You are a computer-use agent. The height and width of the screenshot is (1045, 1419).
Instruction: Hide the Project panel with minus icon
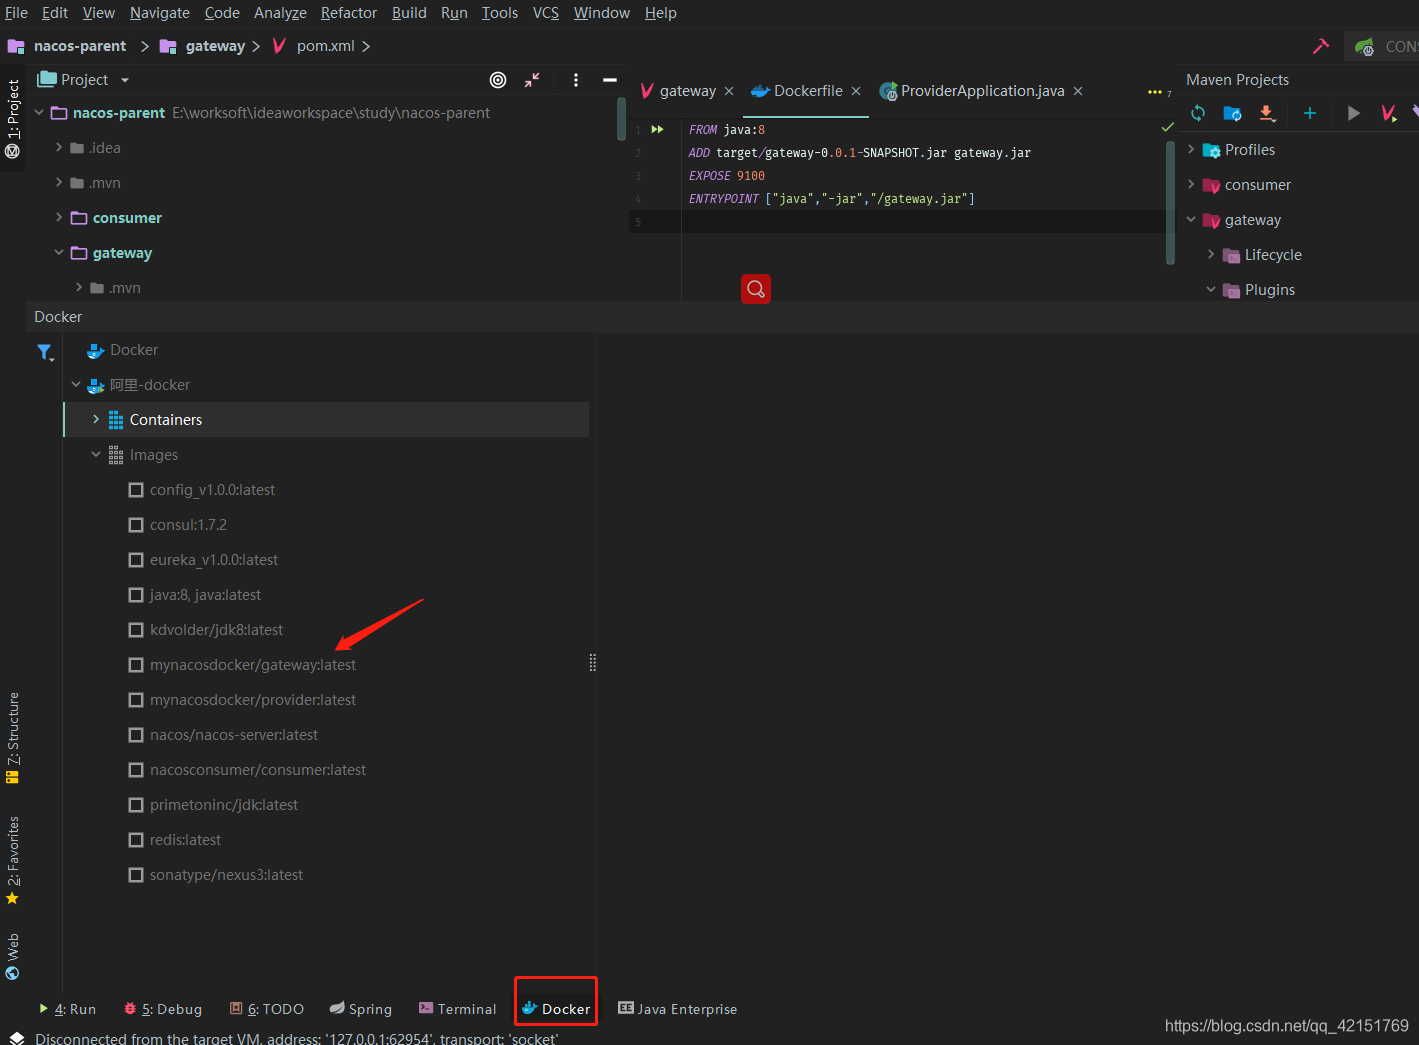pyautogui.click(x=610, y=80)
